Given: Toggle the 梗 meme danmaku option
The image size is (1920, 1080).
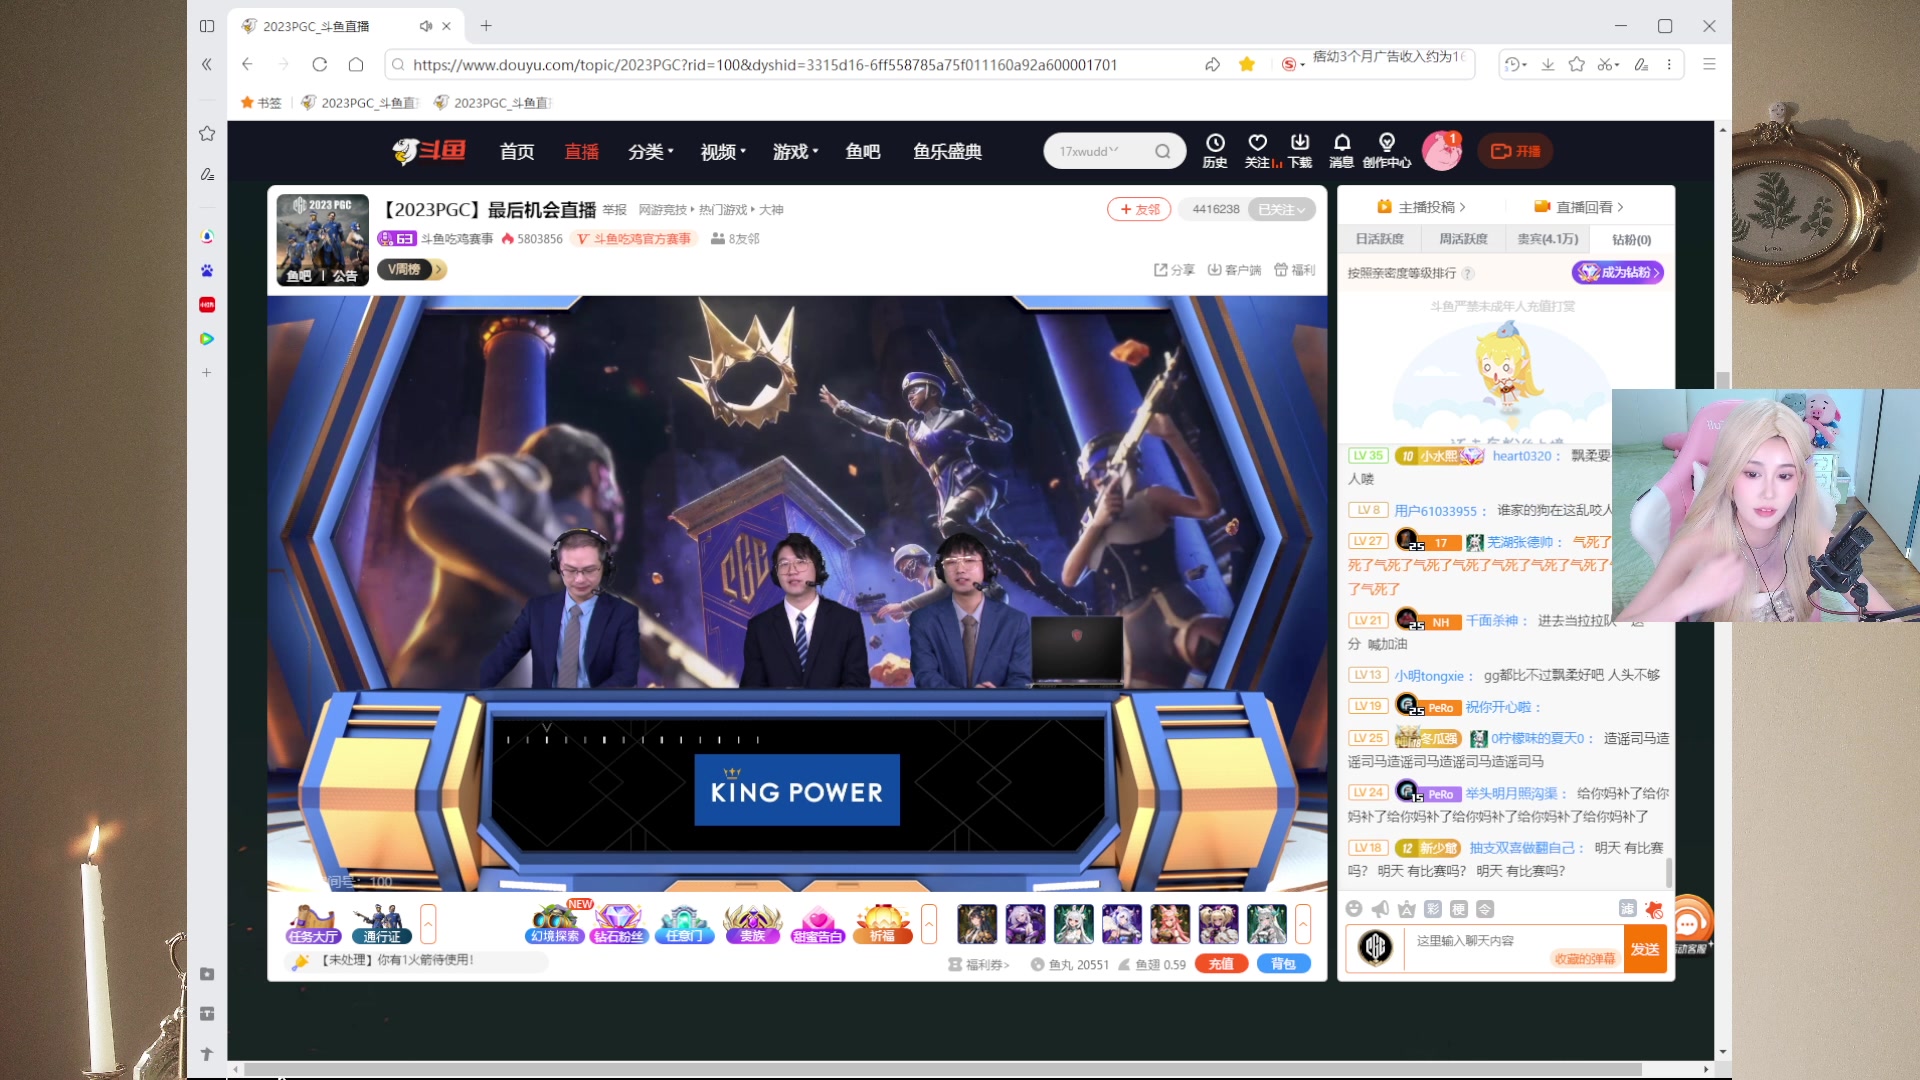Looking at the screenshot, I should coord(1459,908).
